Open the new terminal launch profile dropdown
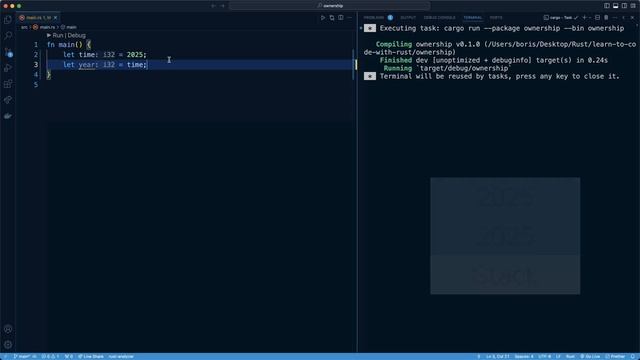Image resolution: width=640 pixels, height=360 pixels. tap(590, 18)
